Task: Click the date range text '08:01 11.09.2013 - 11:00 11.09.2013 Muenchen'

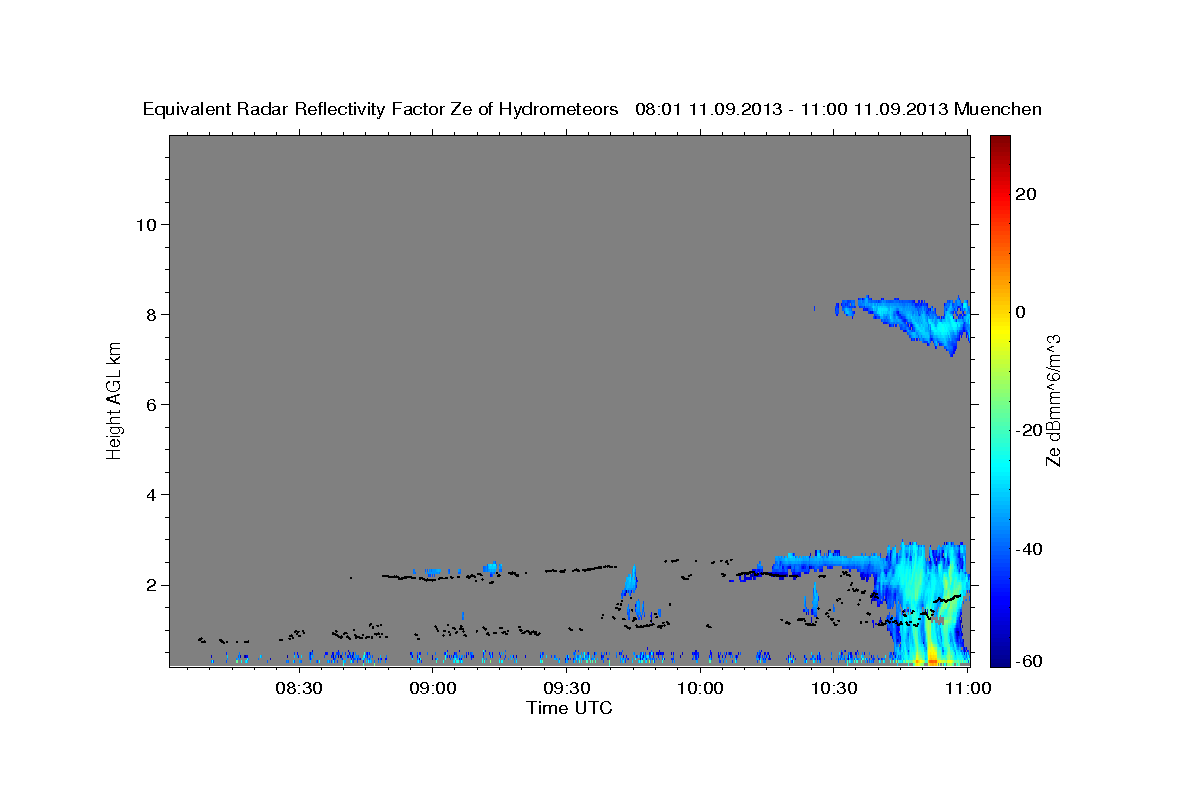Action: (838, 109)
